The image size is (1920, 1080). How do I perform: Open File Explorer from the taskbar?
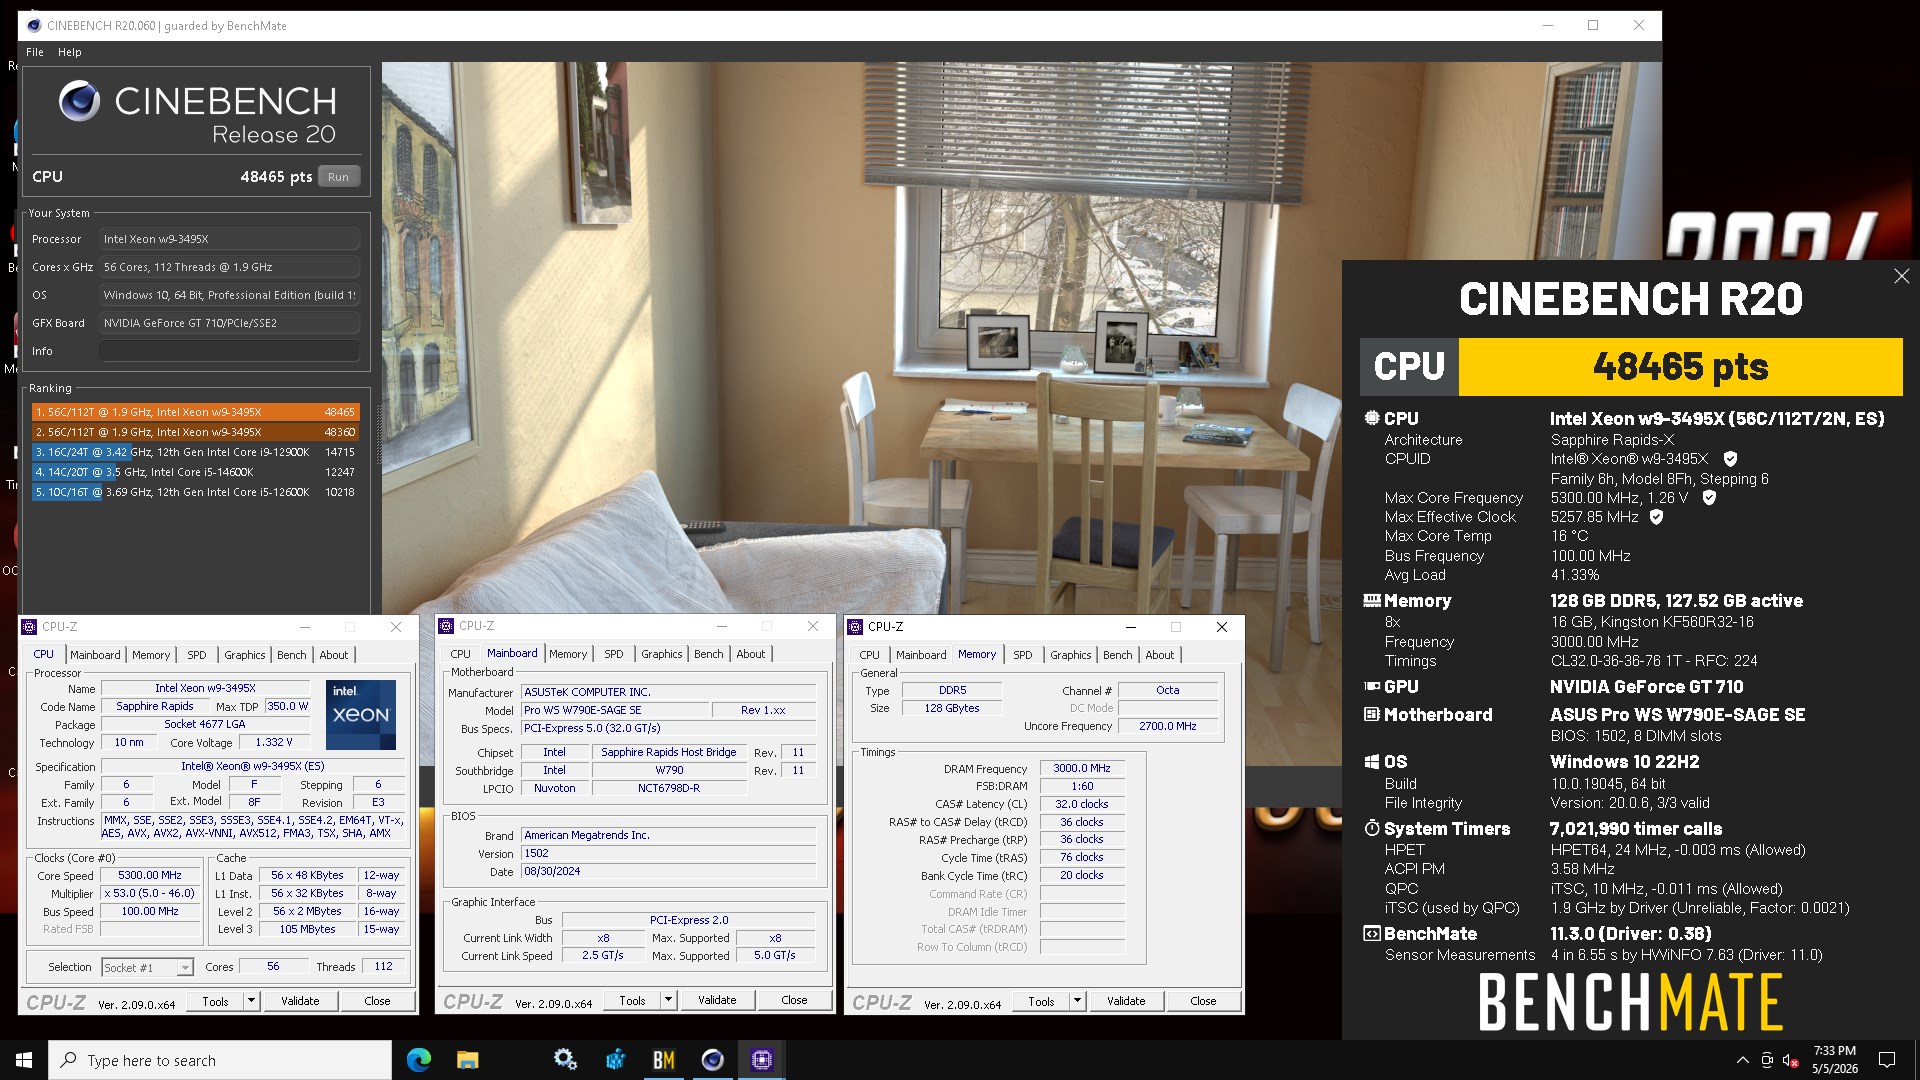tap(467, 1060)
